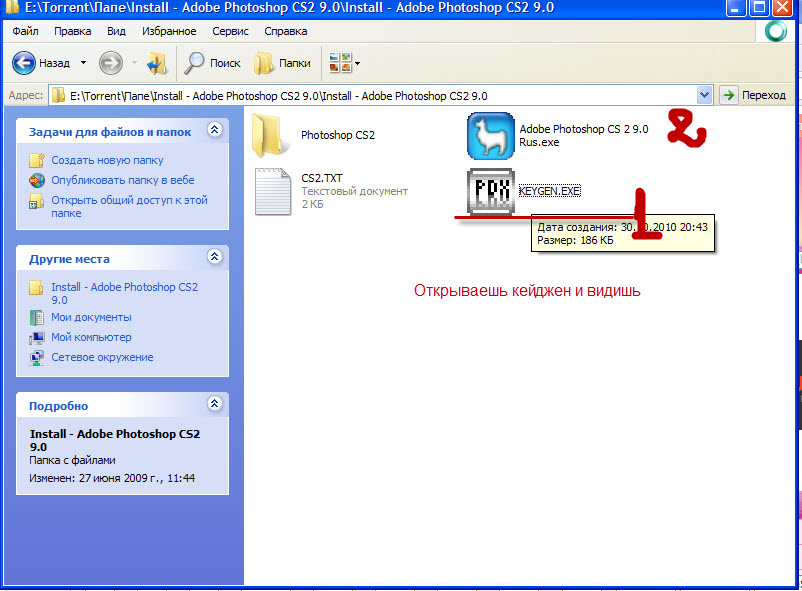Minimize the Explorer window

736,8
